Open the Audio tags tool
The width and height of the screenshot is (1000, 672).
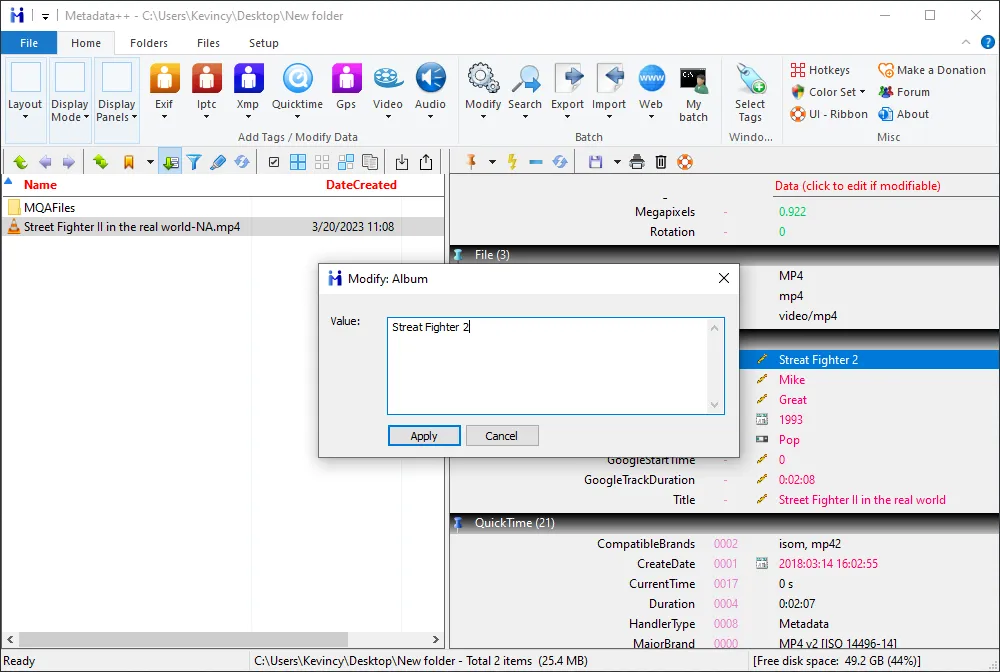coord(430,87)
